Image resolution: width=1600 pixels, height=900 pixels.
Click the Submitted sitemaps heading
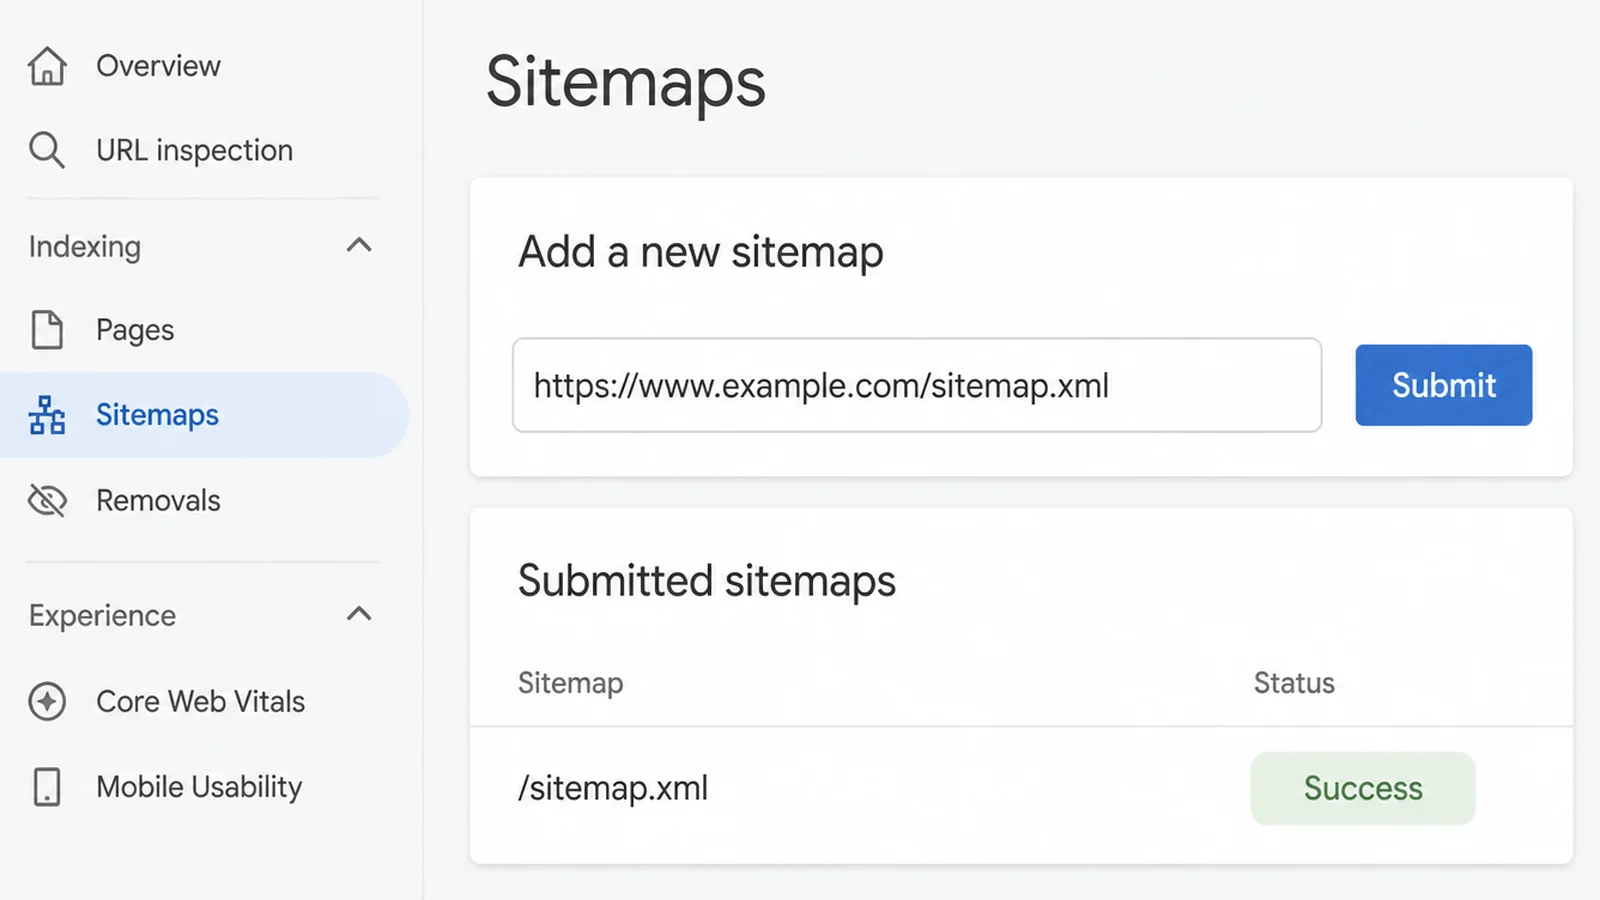707,581
